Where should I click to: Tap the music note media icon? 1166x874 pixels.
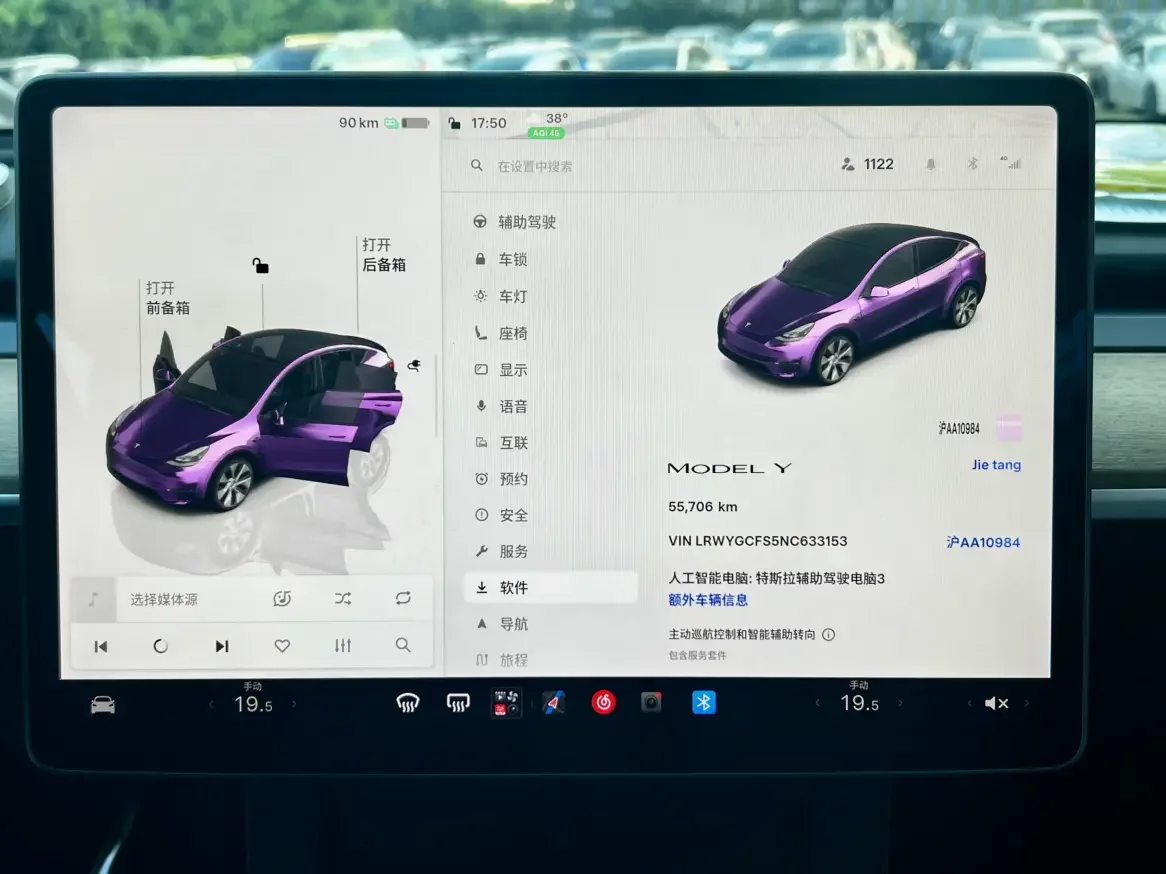point(93,599)
